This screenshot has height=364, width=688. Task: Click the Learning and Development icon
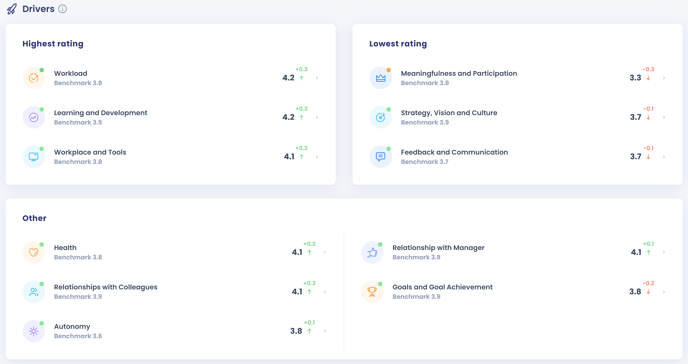34,118
